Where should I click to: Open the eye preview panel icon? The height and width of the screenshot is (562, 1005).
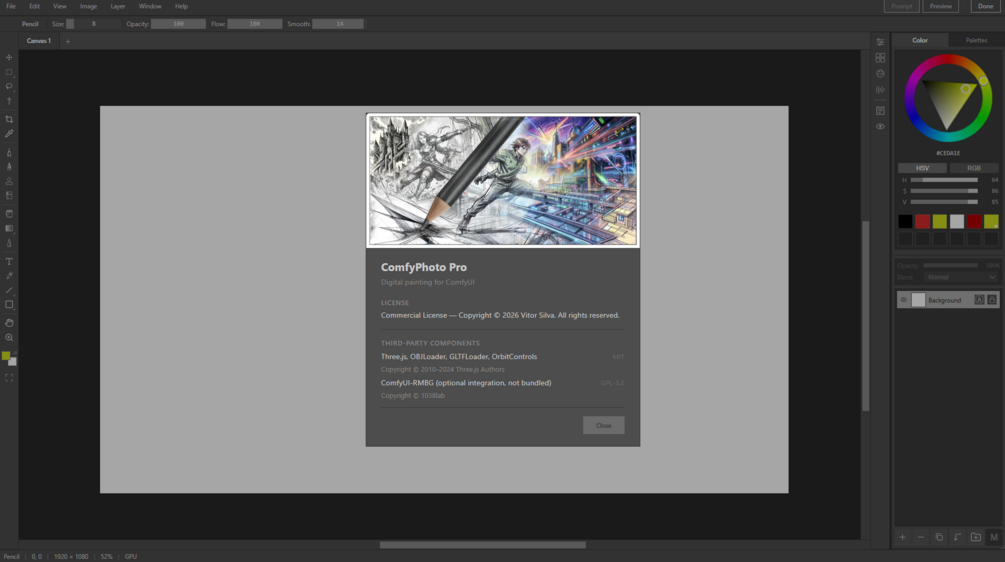[x=880, y=126]
